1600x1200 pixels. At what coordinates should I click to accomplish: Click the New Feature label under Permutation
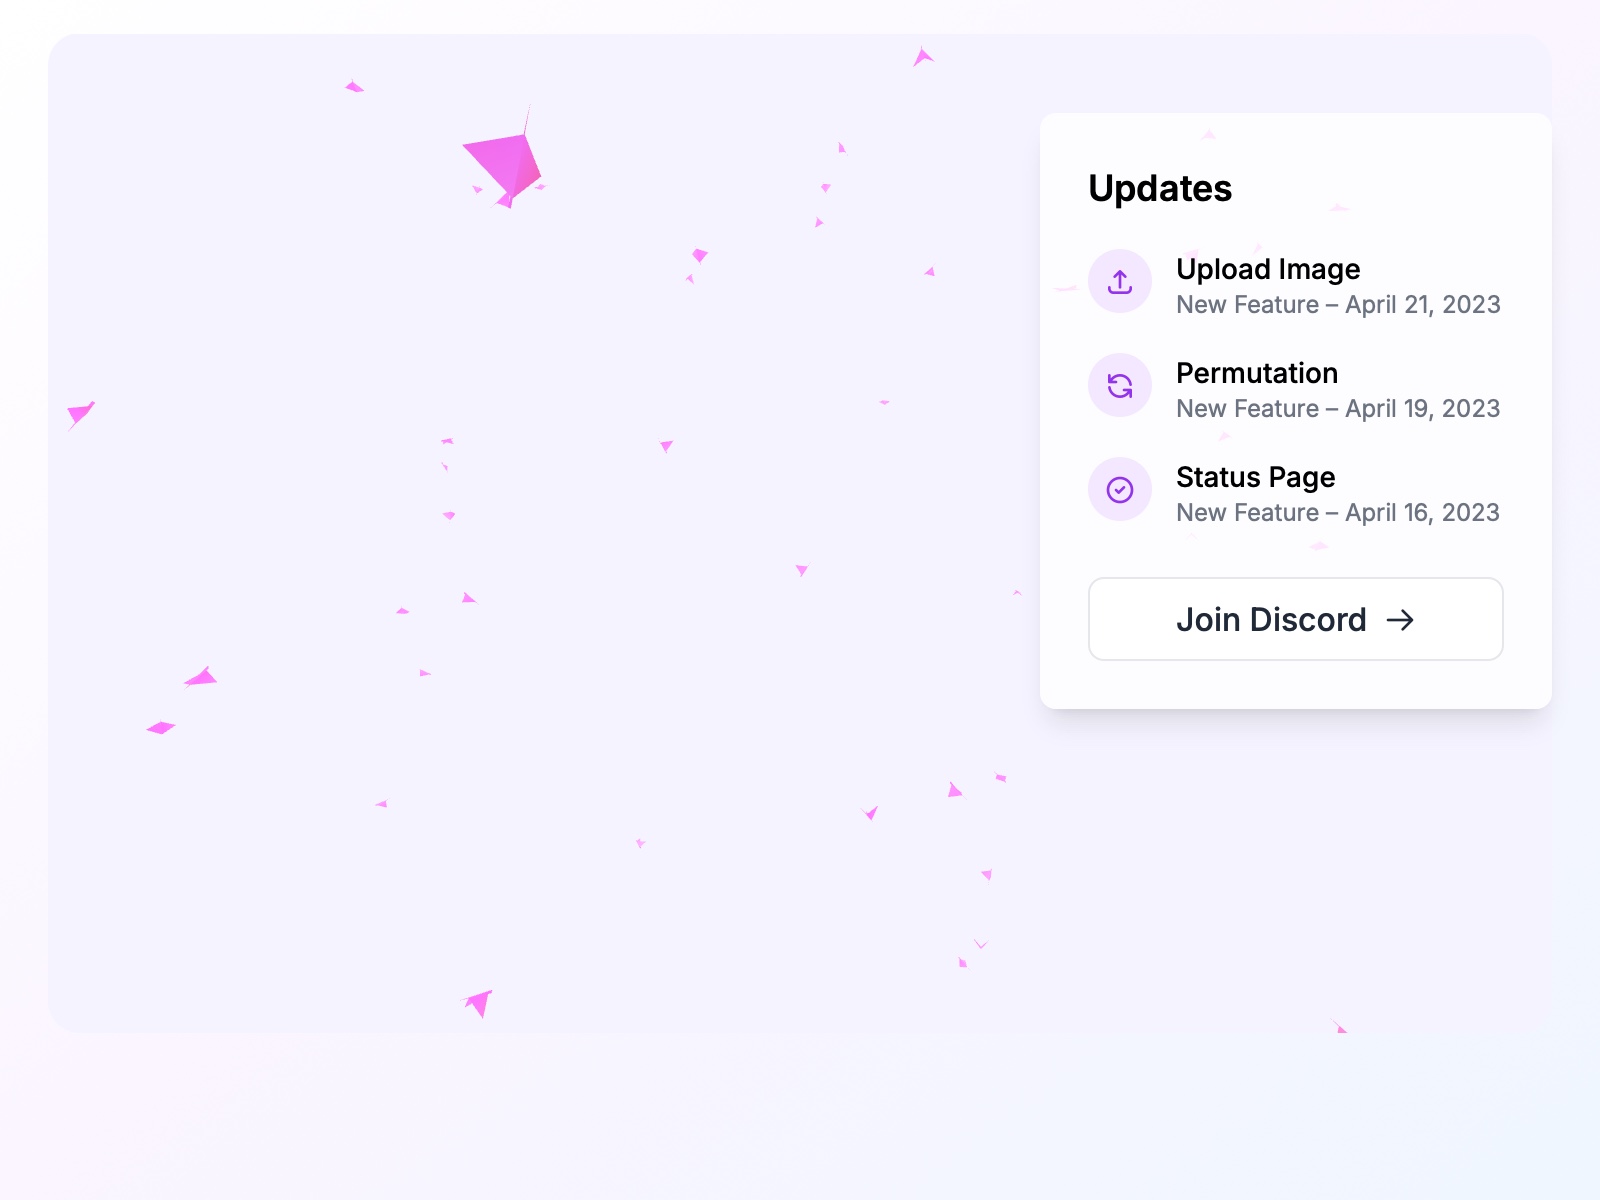(x=1247, y=409)
